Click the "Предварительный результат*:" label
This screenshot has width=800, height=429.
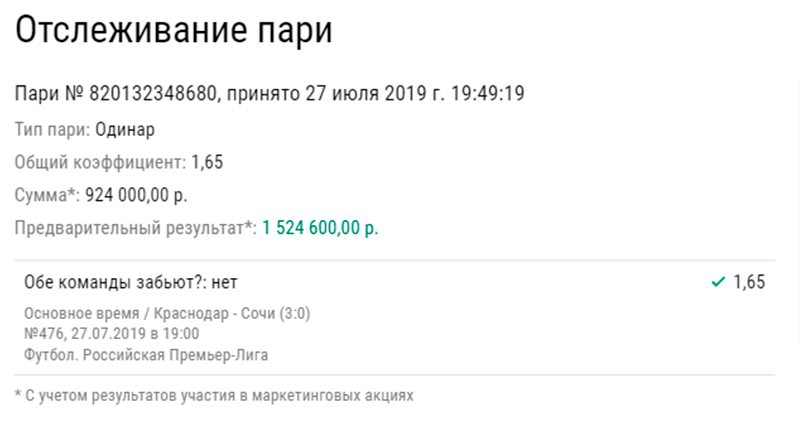click(136, 228)
